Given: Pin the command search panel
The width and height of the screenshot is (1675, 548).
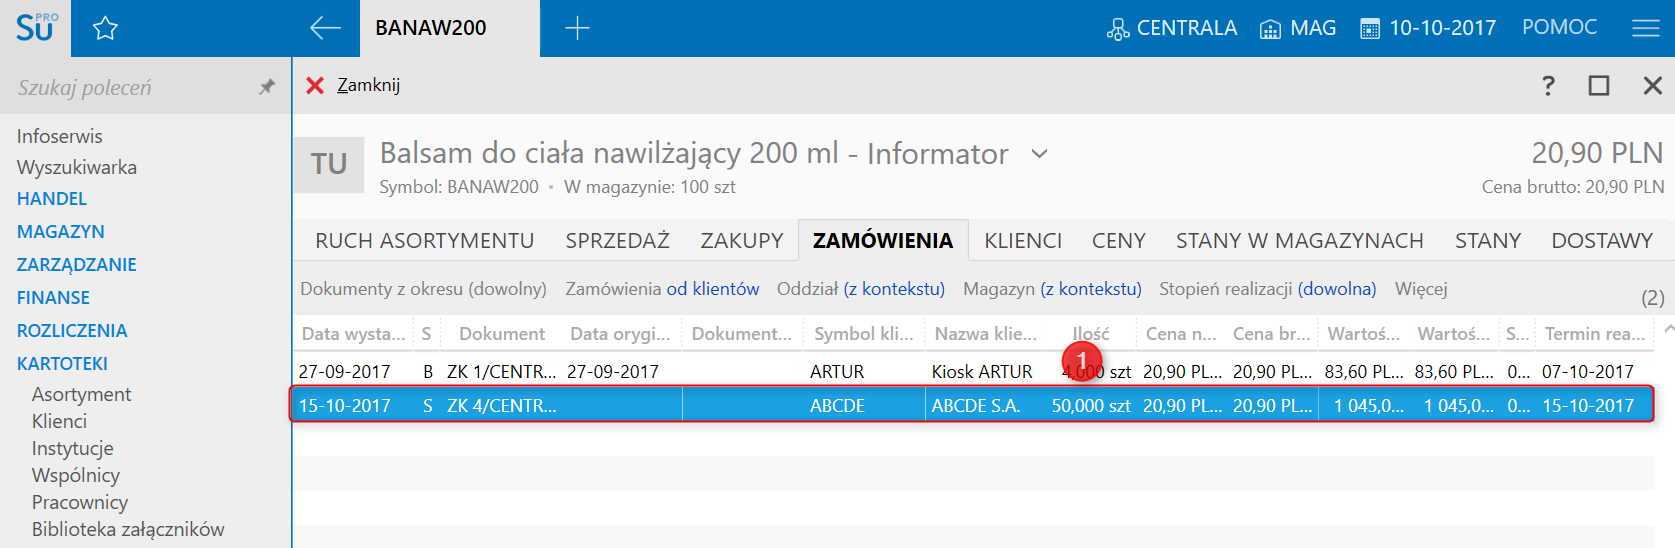Looking at the screenshot, I should pyautogui.click(x=266, y=87).
